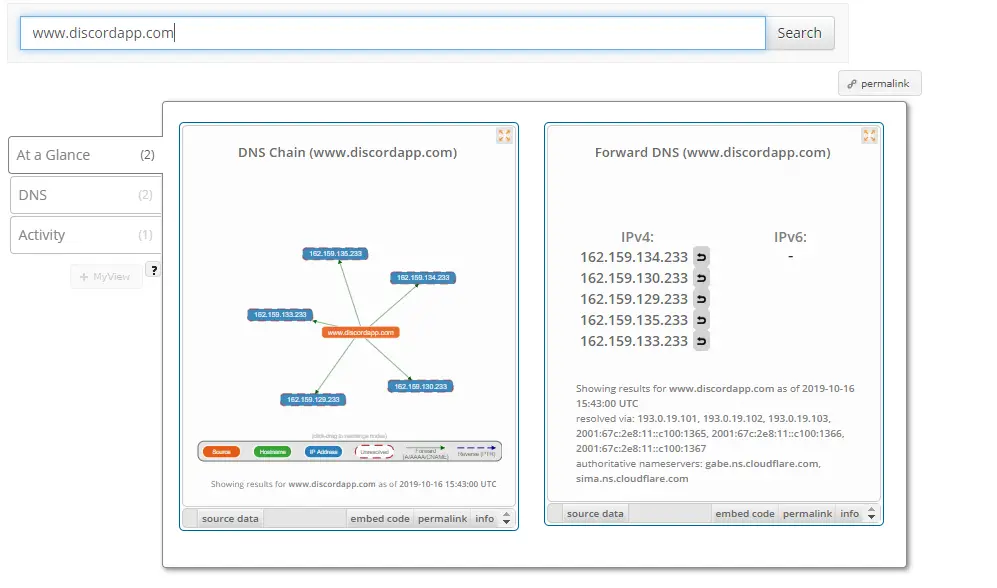The image size is (997, 588).
Task: Open source data in DNS Chain widget
Action: [x=230, y=519]
